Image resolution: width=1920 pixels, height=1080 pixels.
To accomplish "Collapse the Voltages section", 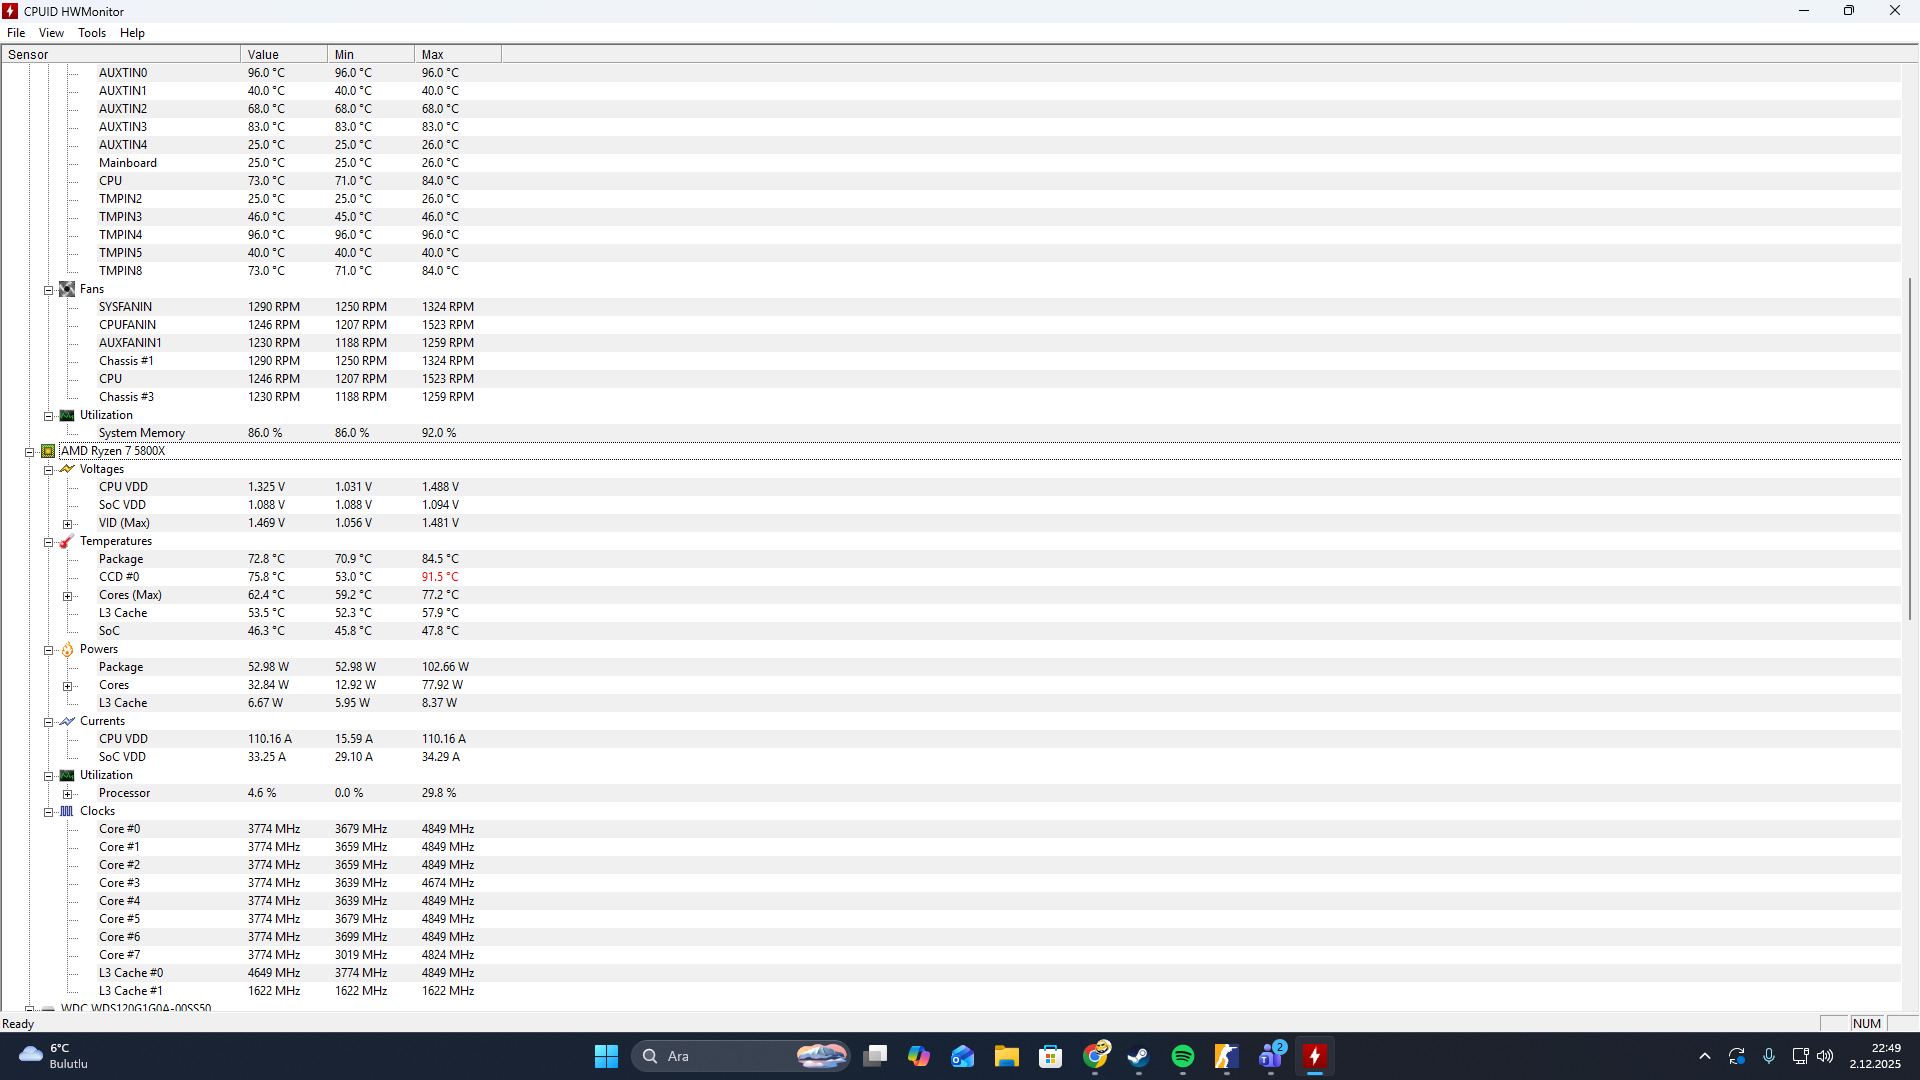I will (48, 470).
